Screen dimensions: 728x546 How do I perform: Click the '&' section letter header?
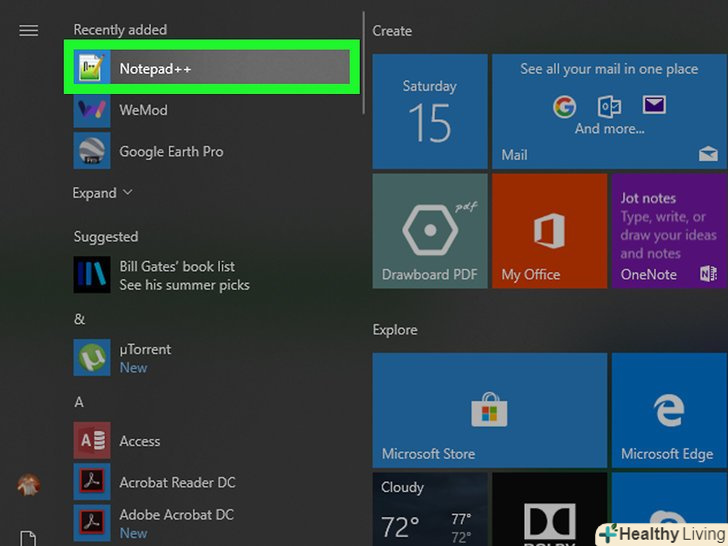[79, 319]
